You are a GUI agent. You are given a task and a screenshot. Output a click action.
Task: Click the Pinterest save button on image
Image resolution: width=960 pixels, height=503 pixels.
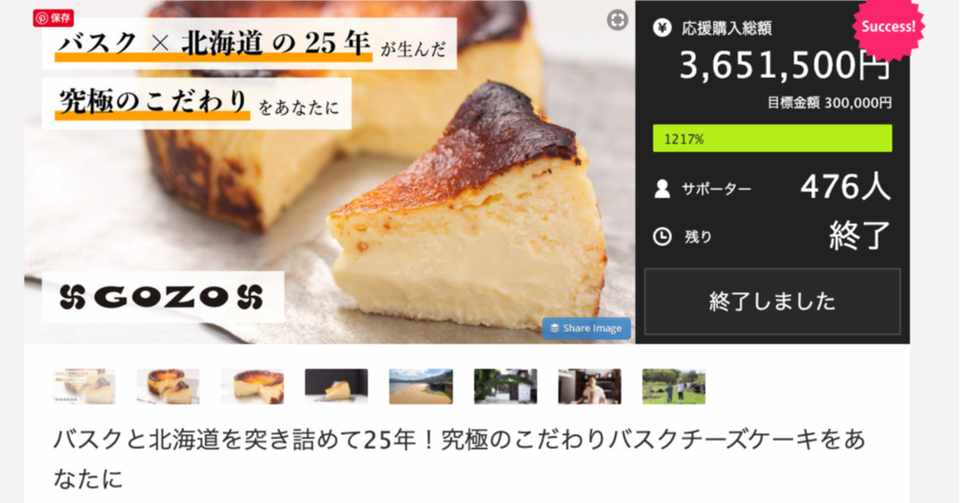click(x=53, y=18)
